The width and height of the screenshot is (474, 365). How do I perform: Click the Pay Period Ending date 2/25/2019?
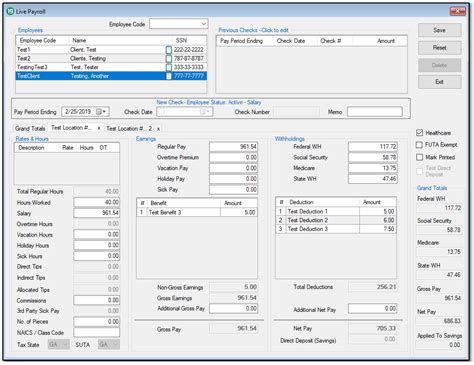(78, 112)
